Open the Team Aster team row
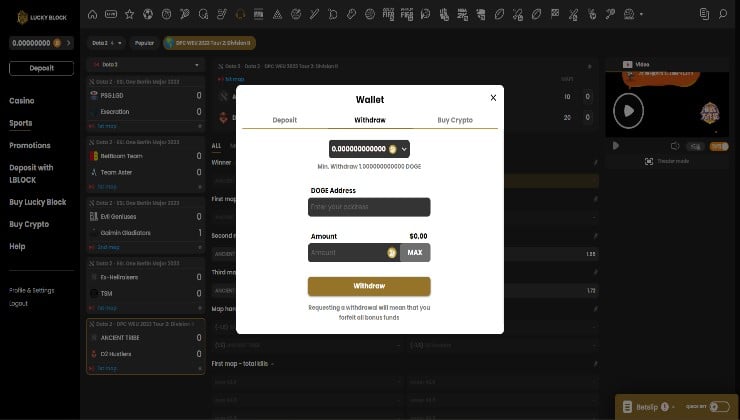 146,172
